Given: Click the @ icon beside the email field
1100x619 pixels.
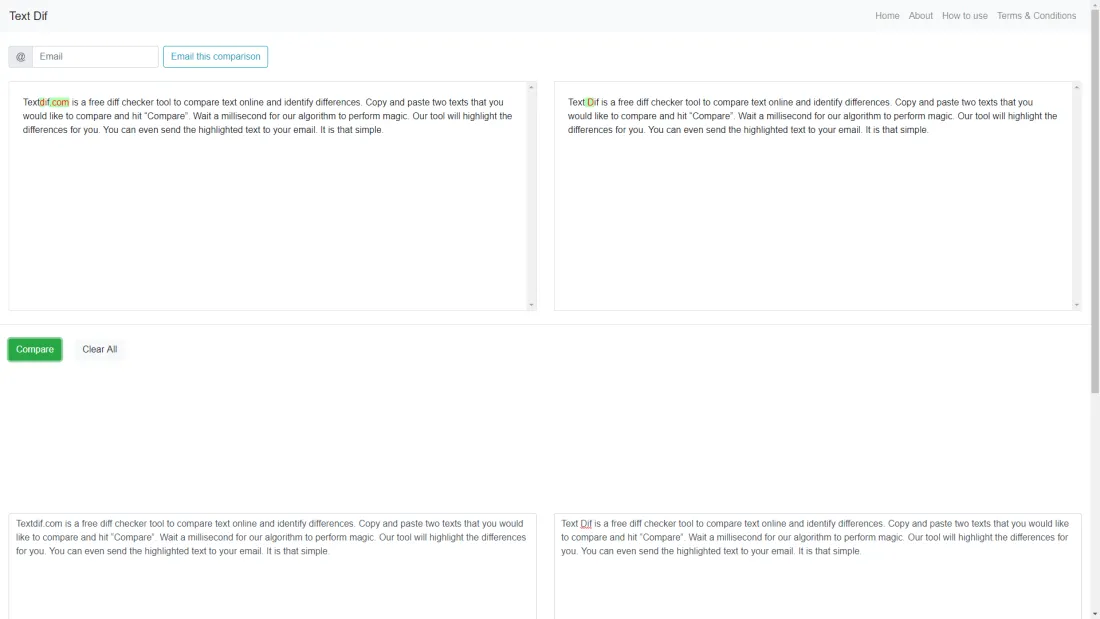Looking at the screenshot, I should [x=20, y=56].
